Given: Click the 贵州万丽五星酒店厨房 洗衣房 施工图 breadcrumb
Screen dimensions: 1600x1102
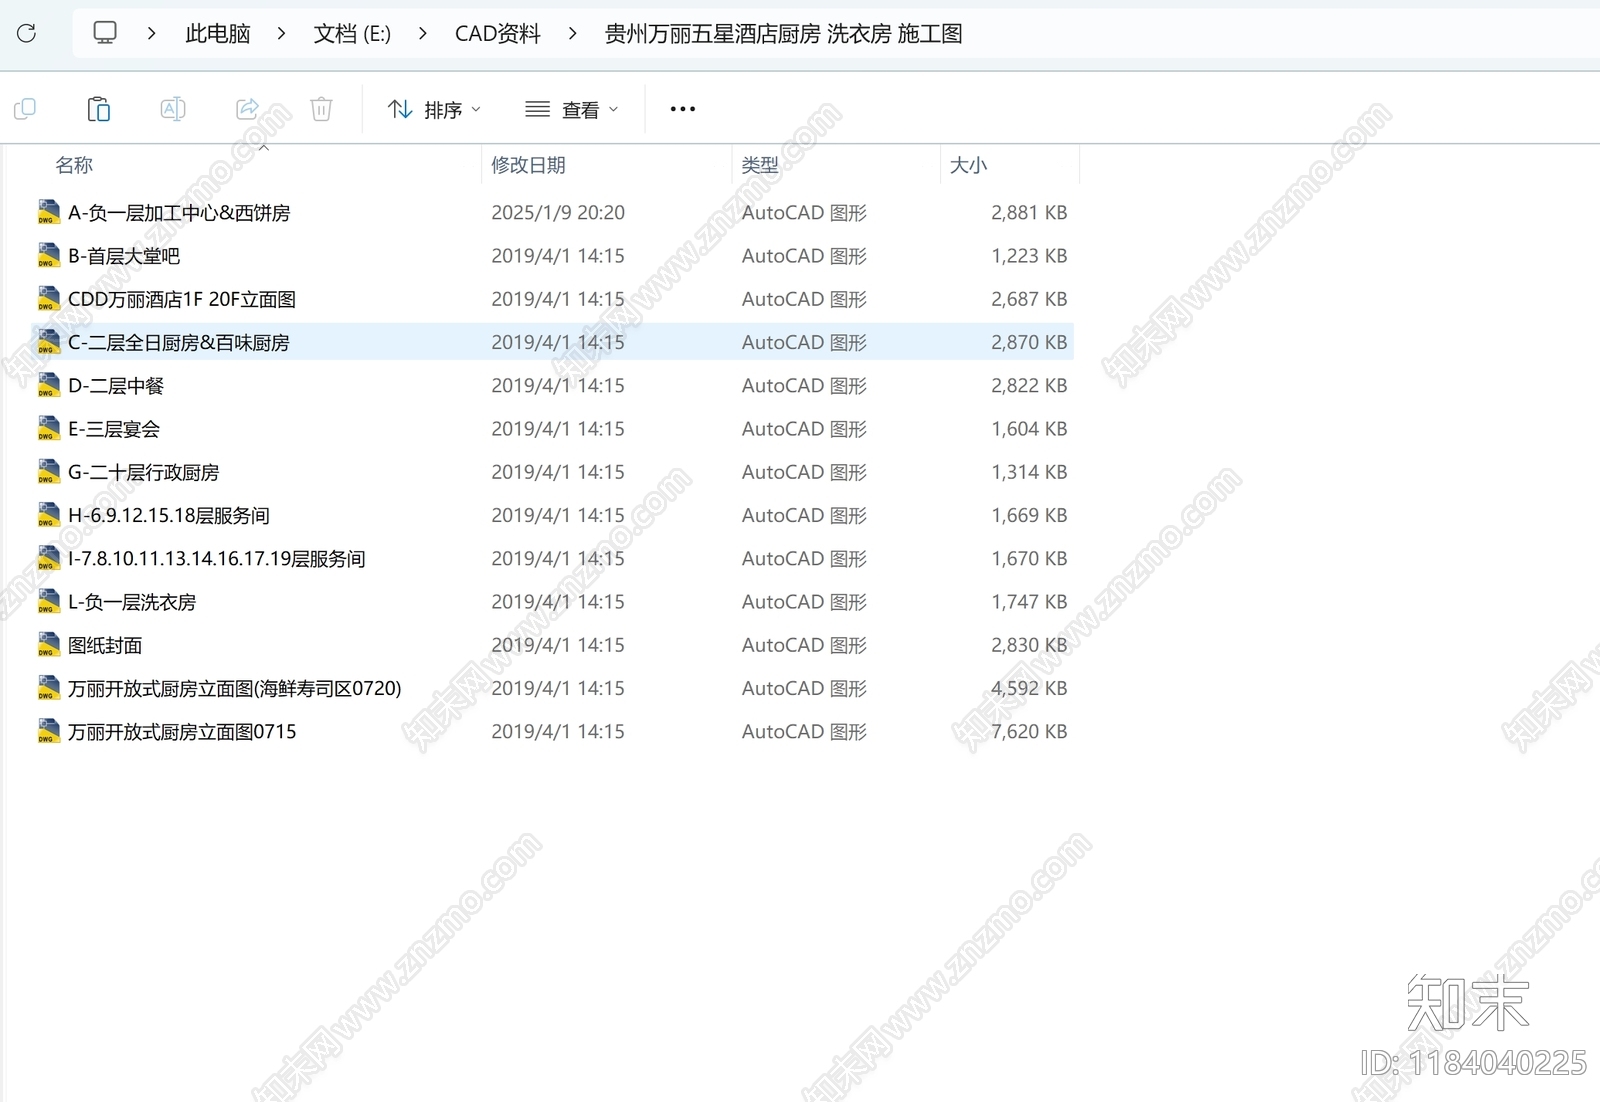Looking at the screenshot, I should [x=783, y=34].
